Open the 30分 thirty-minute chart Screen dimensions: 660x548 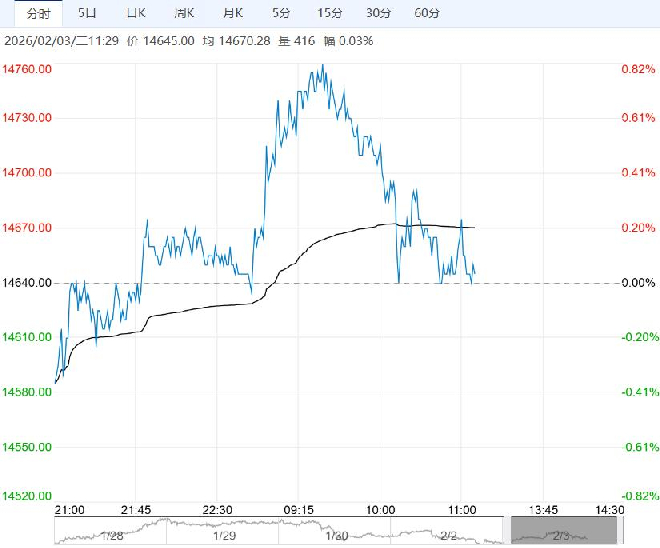pos(378,13)
